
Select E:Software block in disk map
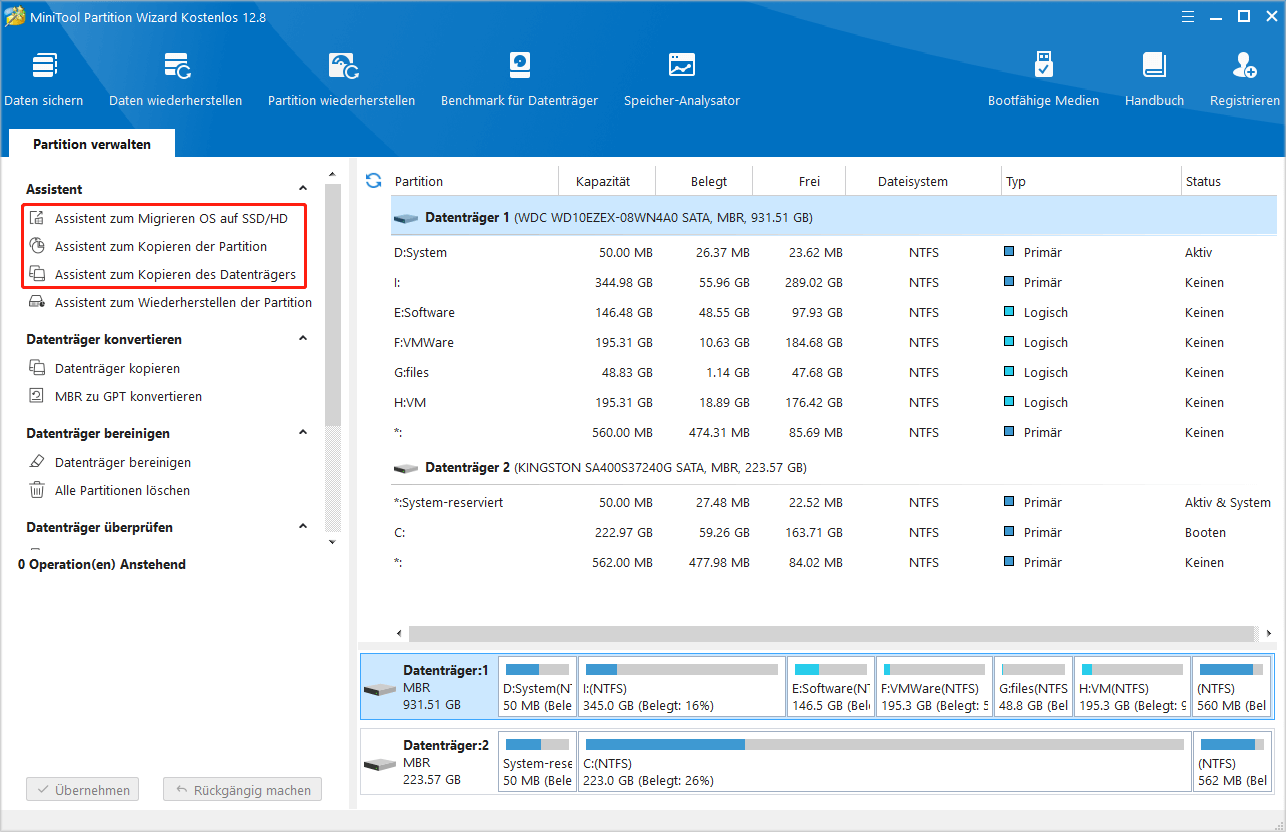[x=830, y=687]
